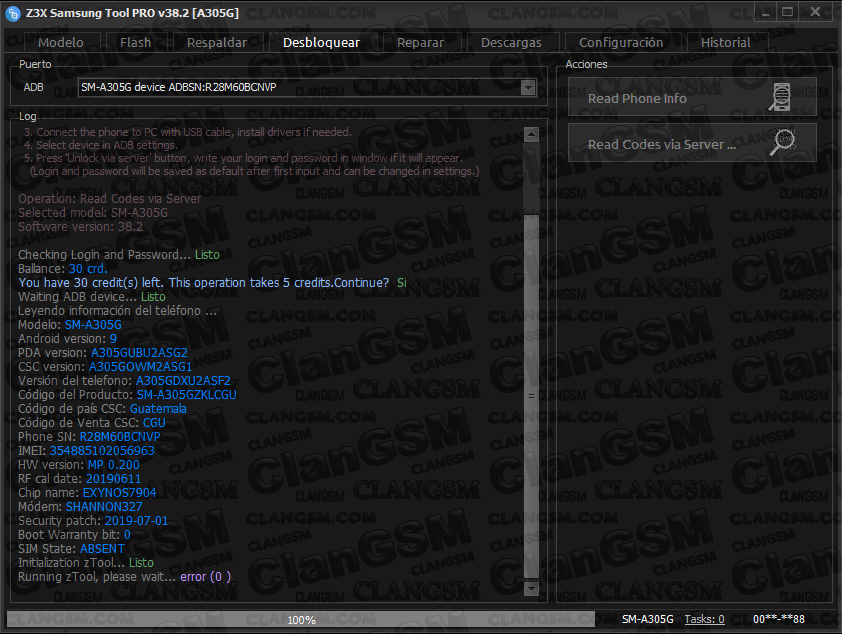Click the Guatemala country code text
This screenshot has height=635, width=842.
[x=158, y=408]
